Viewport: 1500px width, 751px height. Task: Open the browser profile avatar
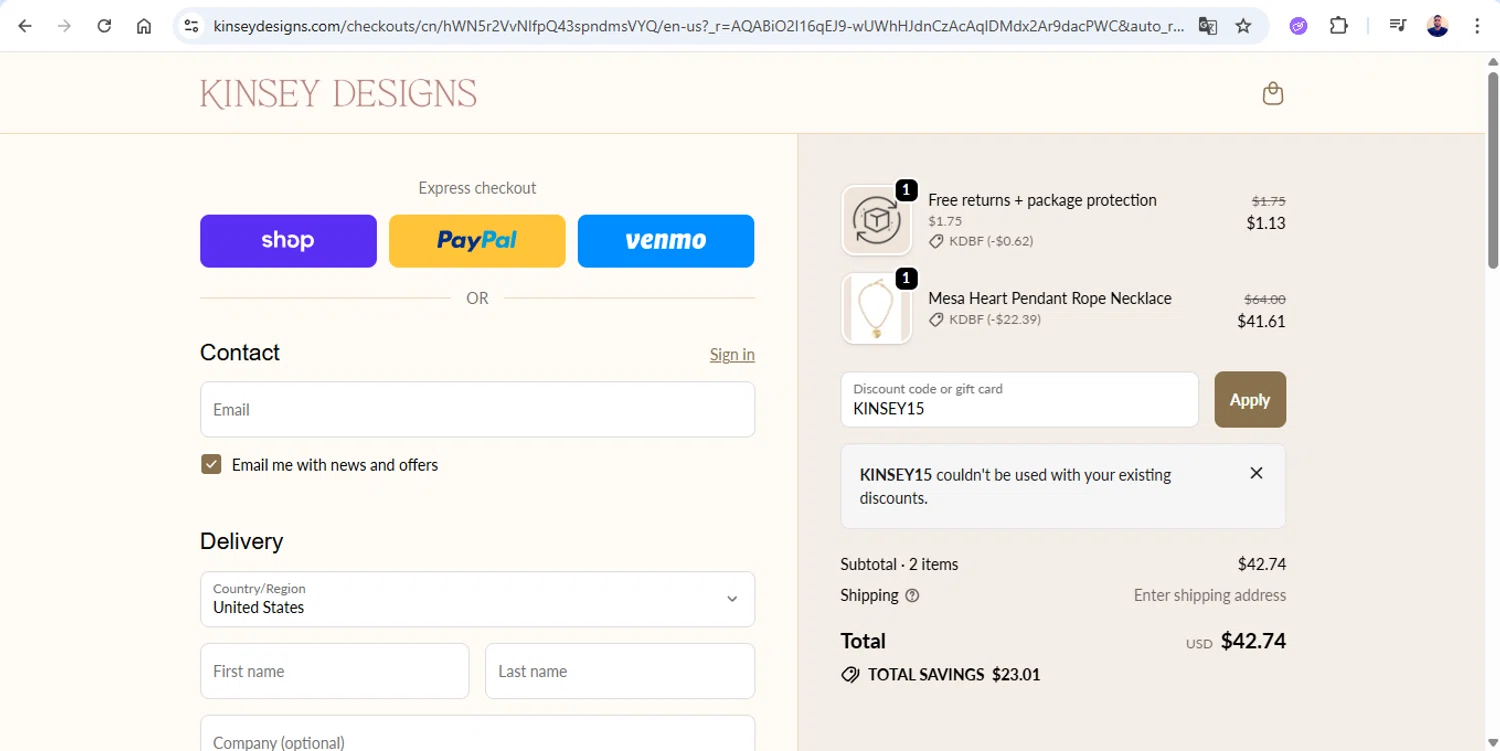click(1437, 26)
